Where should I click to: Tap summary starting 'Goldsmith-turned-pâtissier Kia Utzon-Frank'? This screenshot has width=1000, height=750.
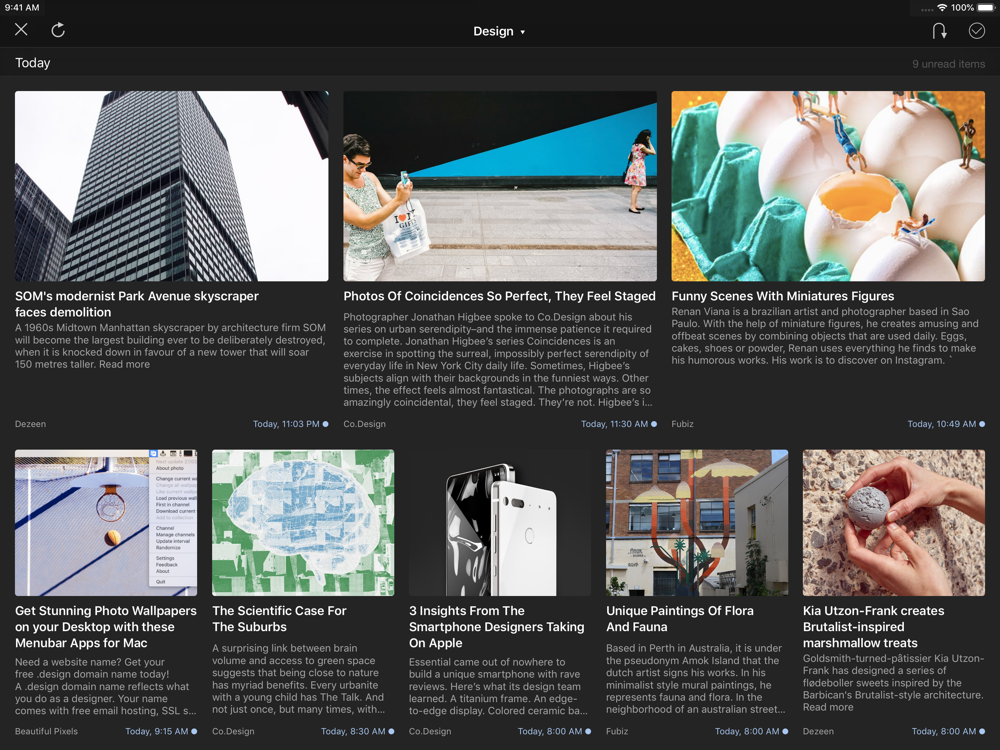click(x=893, y=682)
